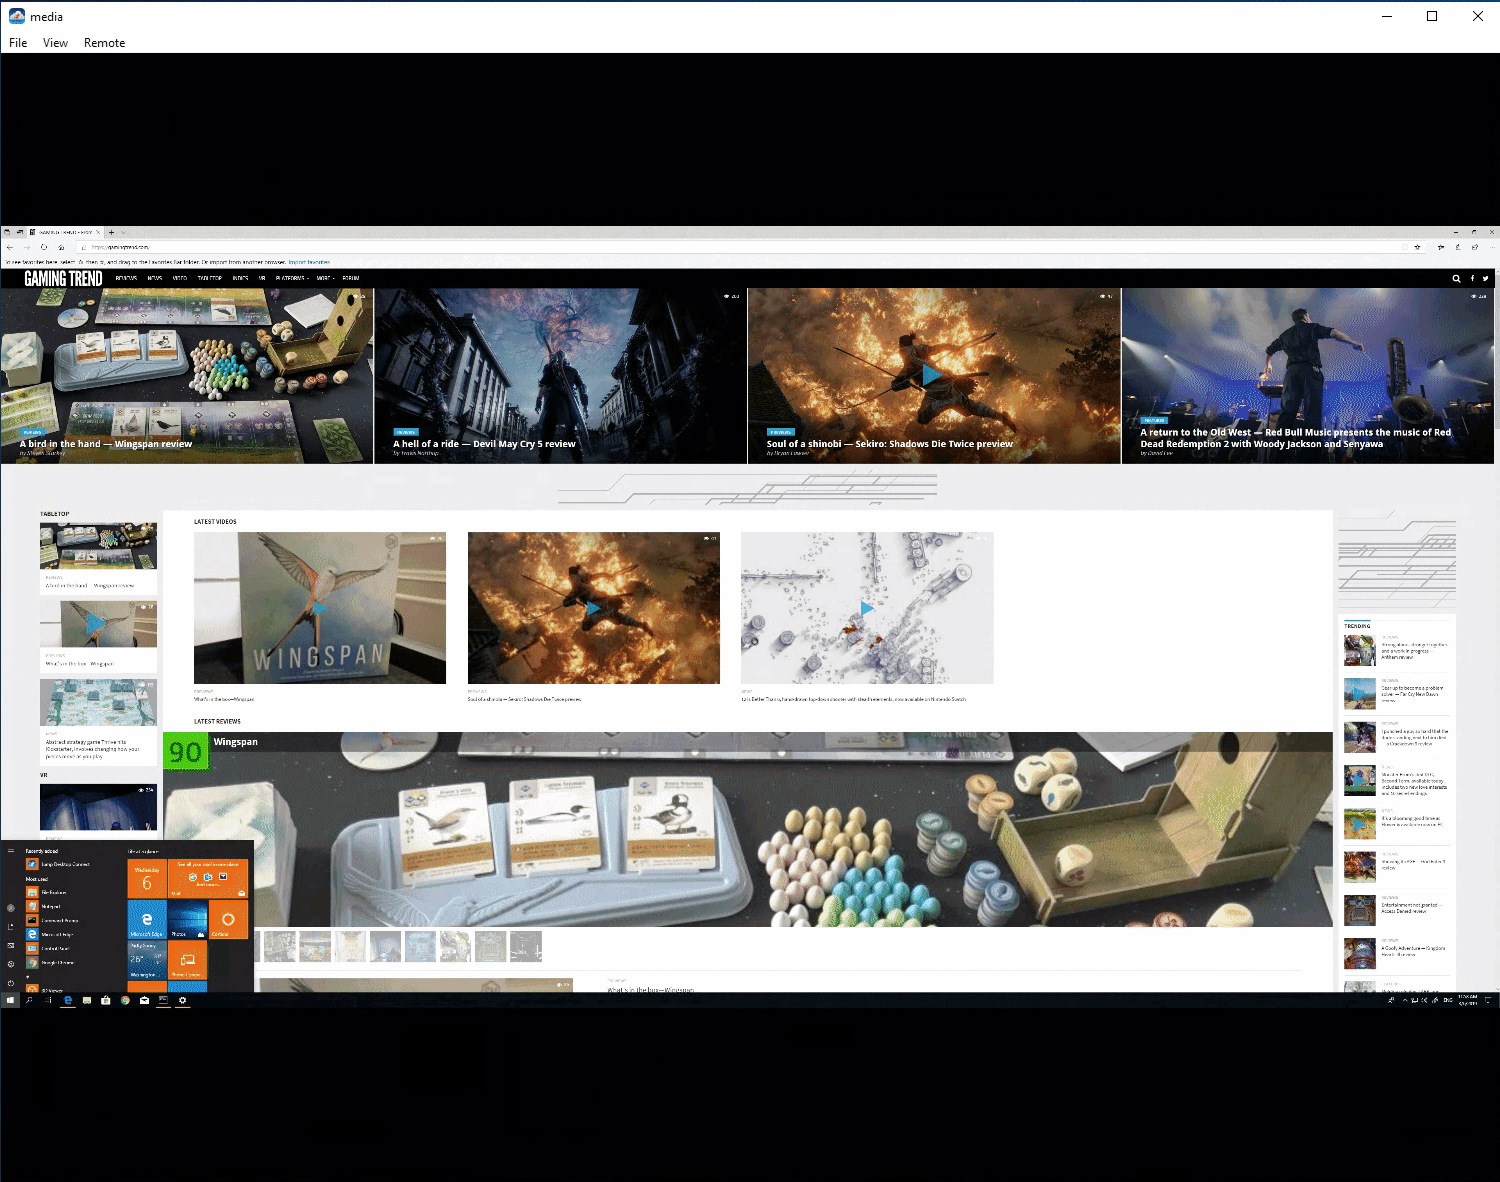
Task: Click the Microsoft Edge Start tile
Action: [x=147, y=919]
